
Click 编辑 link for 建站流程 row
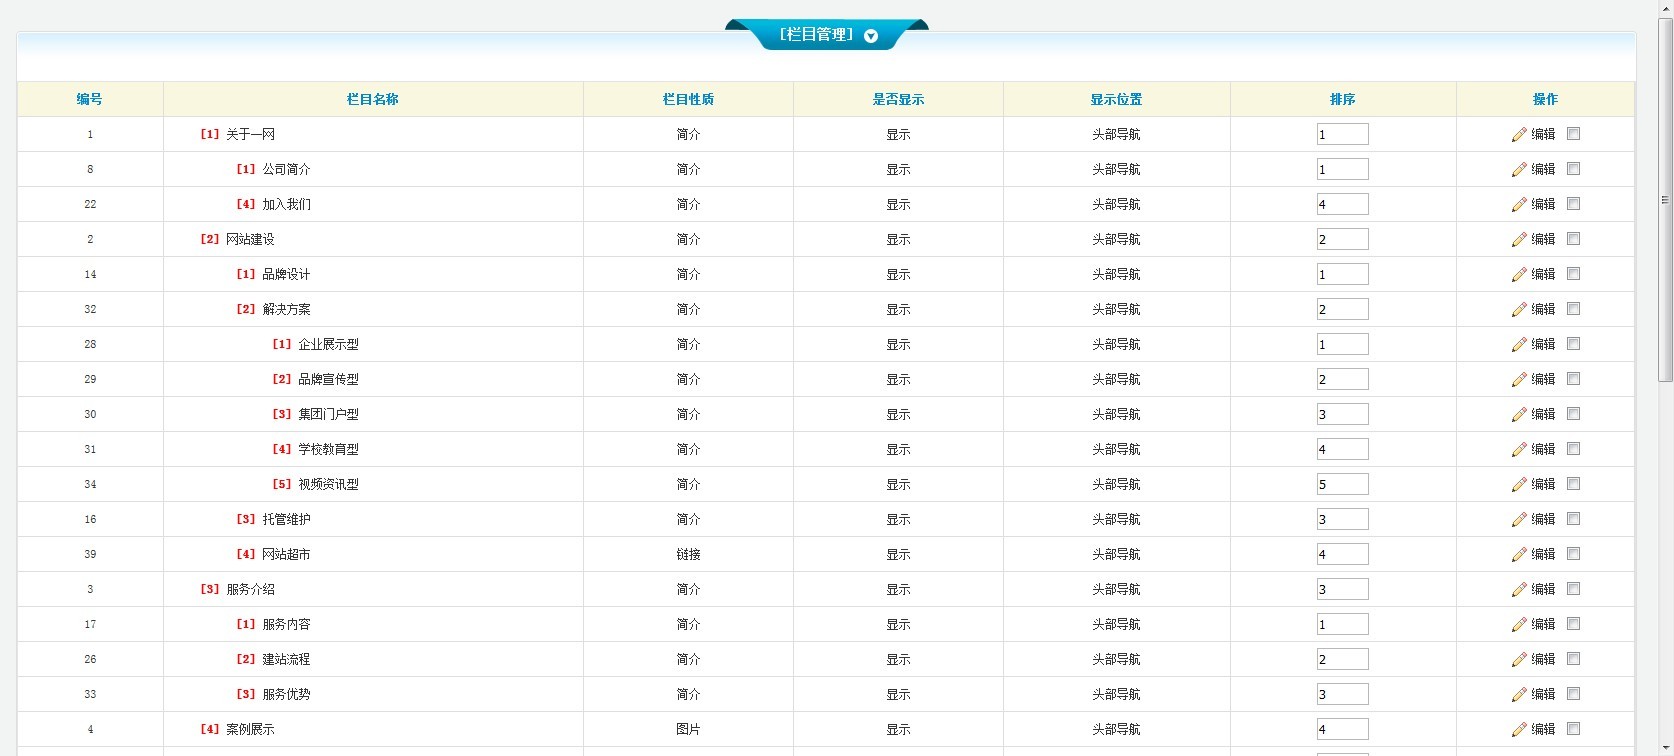point(1543,659)
